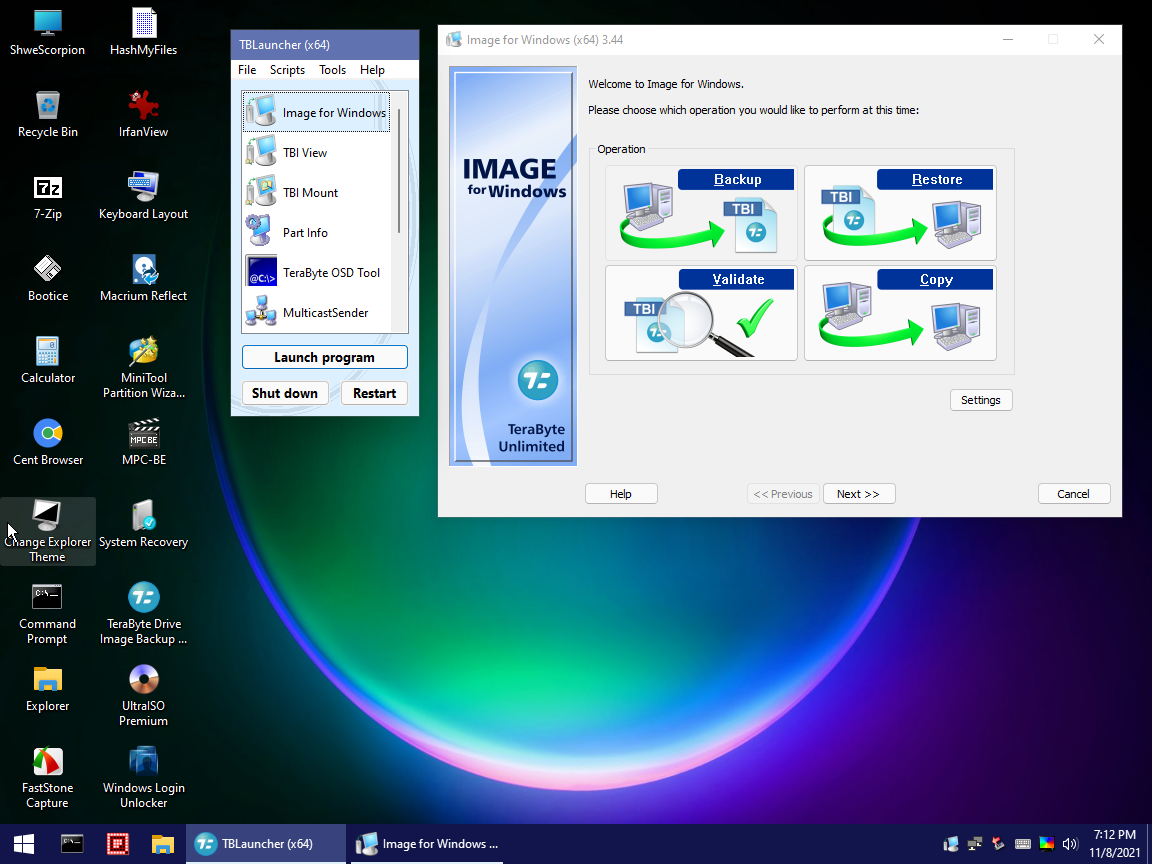This screenshot has width=1152, height=864.
Task: Select the Cent Browser desktop shortcut
Action: (x=48, y=443)
